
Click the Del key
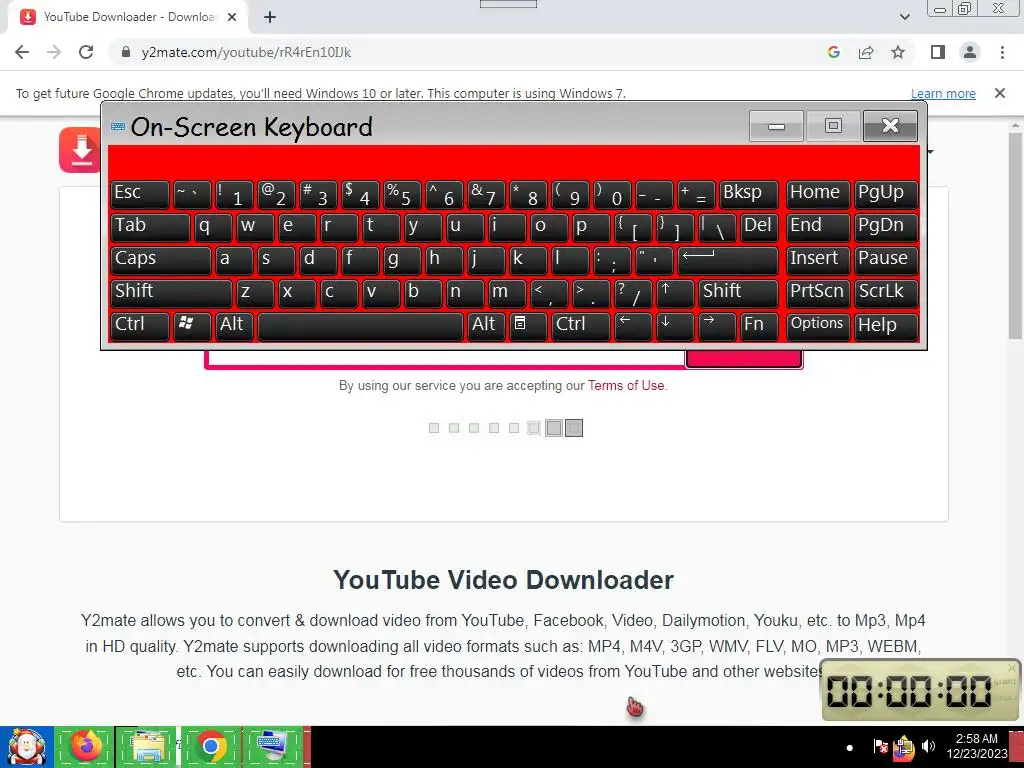tap(760, 227)
